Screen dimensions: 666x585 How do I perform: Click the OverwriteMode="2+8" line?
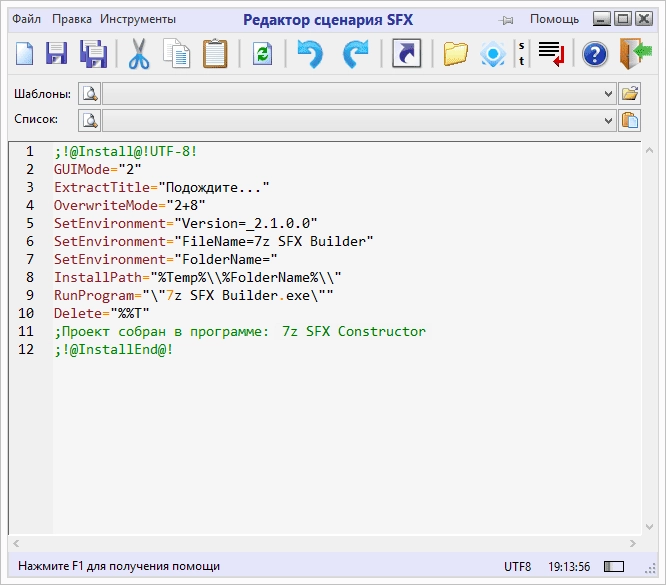129,205
